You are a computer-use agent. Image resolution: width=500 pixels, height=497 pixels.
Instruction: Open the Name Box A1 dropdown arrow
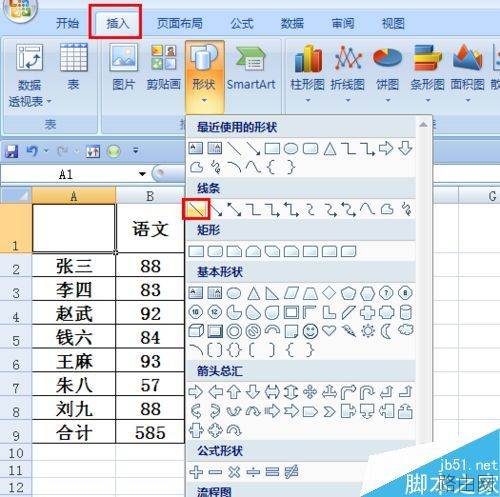coord(142,174)
